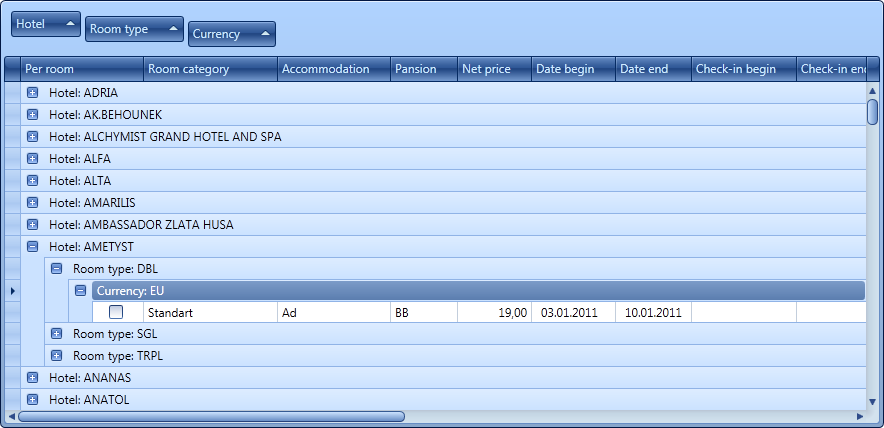This screenshot has width=884, height=428.
Task: Sort by Net price column header
Action: (494, 69)
